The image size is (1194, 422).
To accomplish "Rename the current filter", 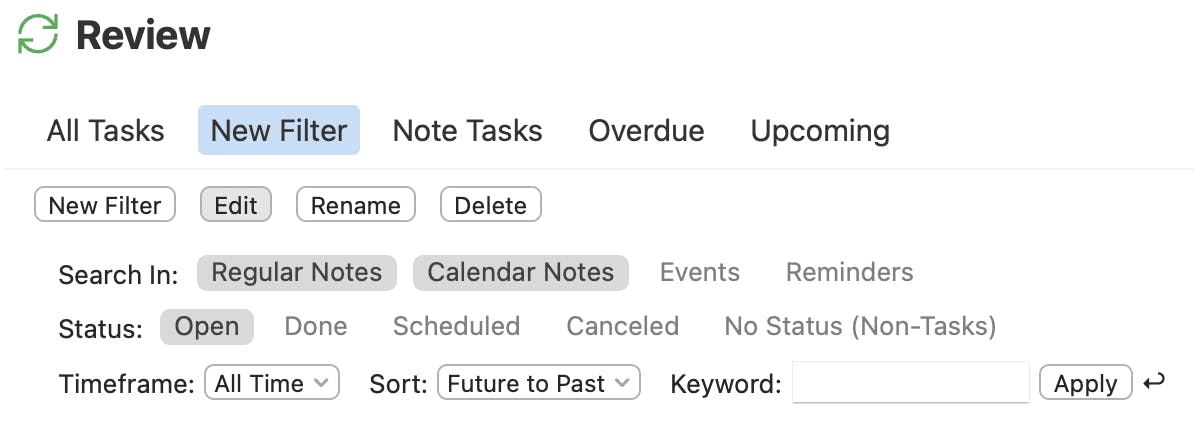I will 355,205.
